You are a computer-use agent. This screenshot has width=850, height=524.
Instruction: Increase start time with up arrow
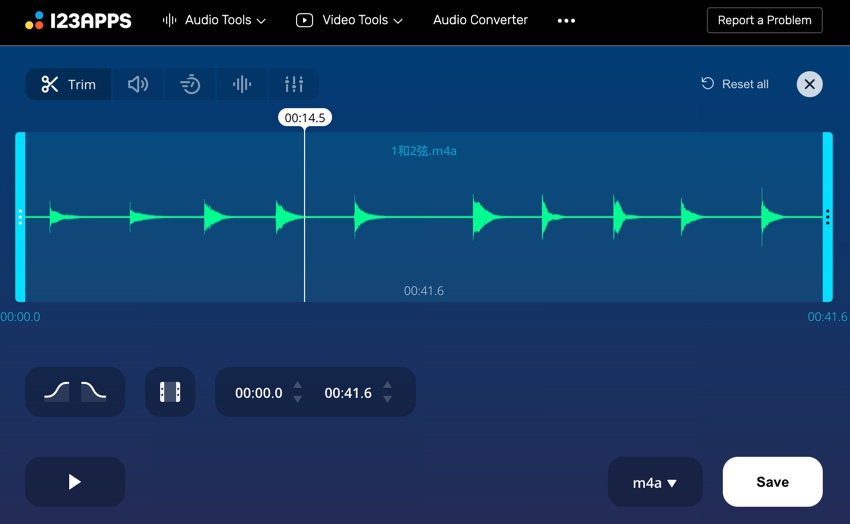[x=298, y=385]
